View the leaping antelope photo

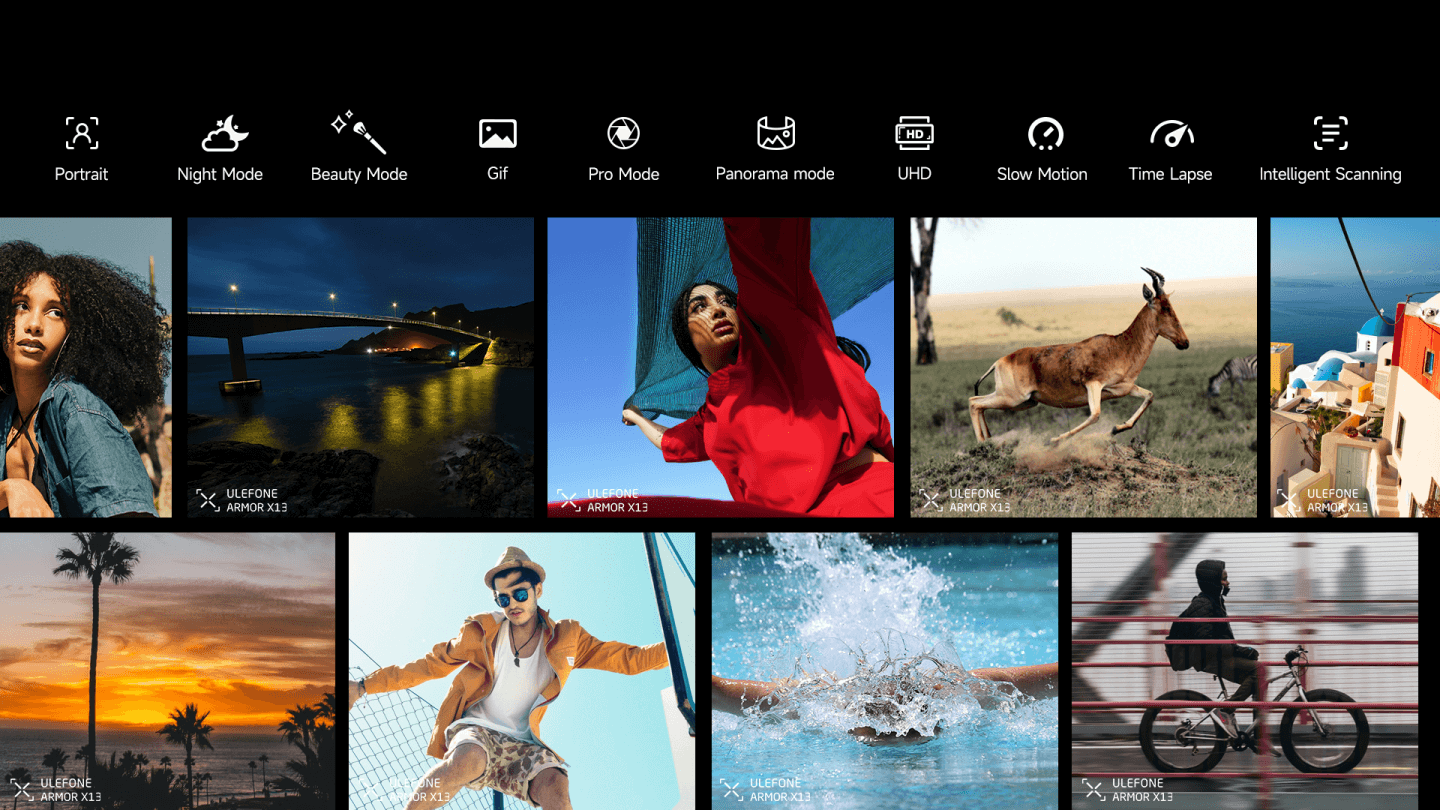[x=1083, y=367]
